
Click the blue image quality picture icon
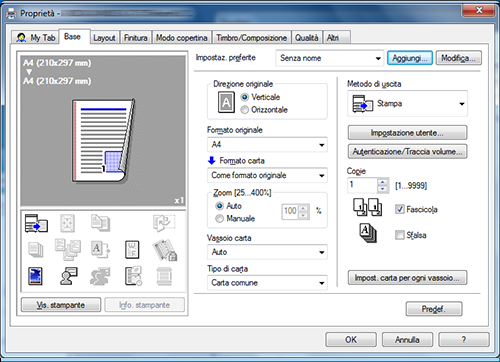click(35, 276)
